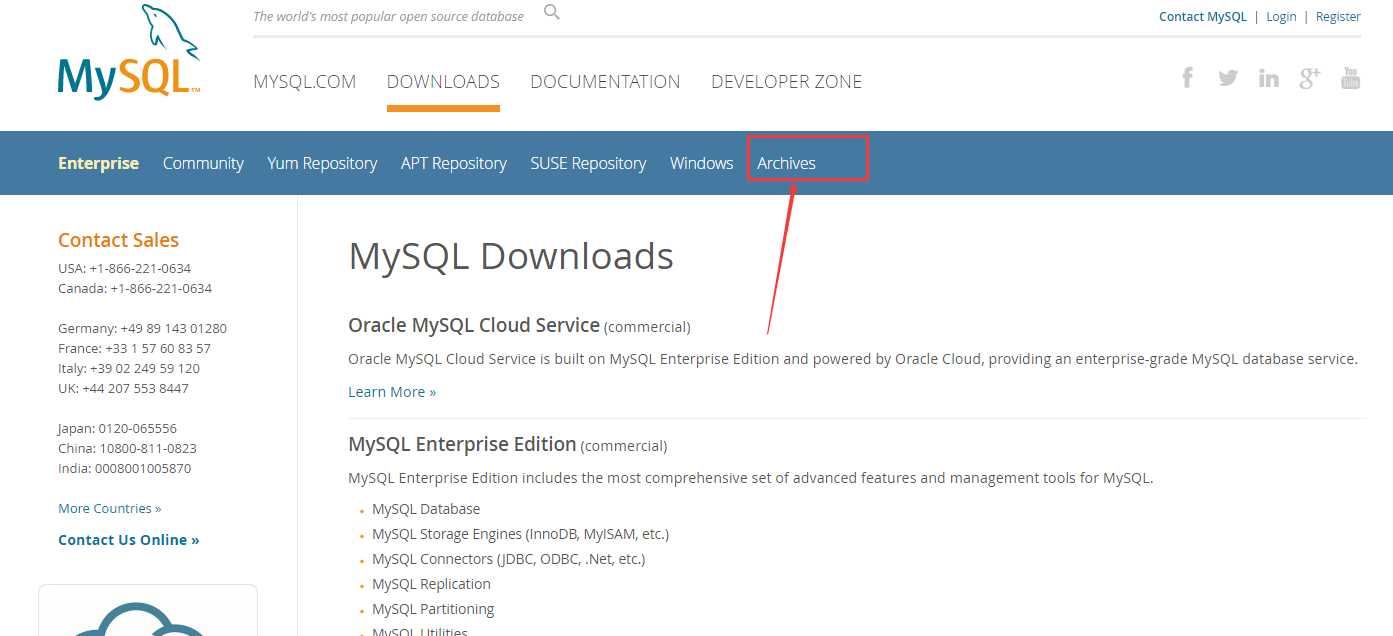Screen dimensions: 1393x636
Task: Open the APT Repository tab
Action: (454, 163)
